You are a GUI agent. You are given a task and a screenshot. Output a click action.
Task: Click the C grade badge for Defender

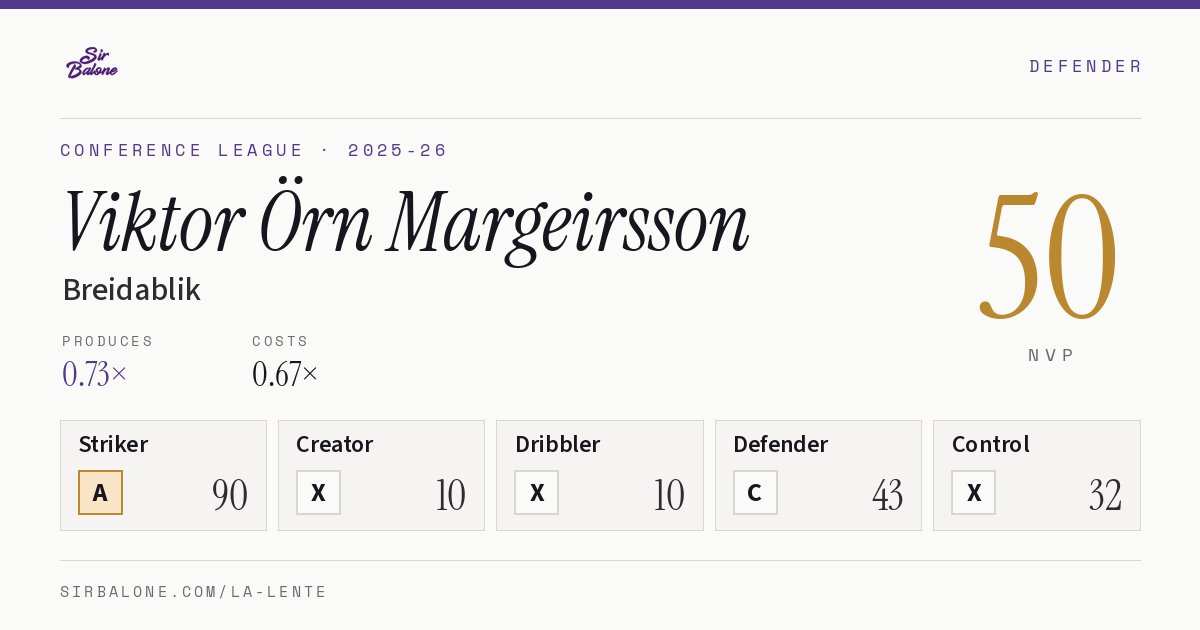(755, 493)
